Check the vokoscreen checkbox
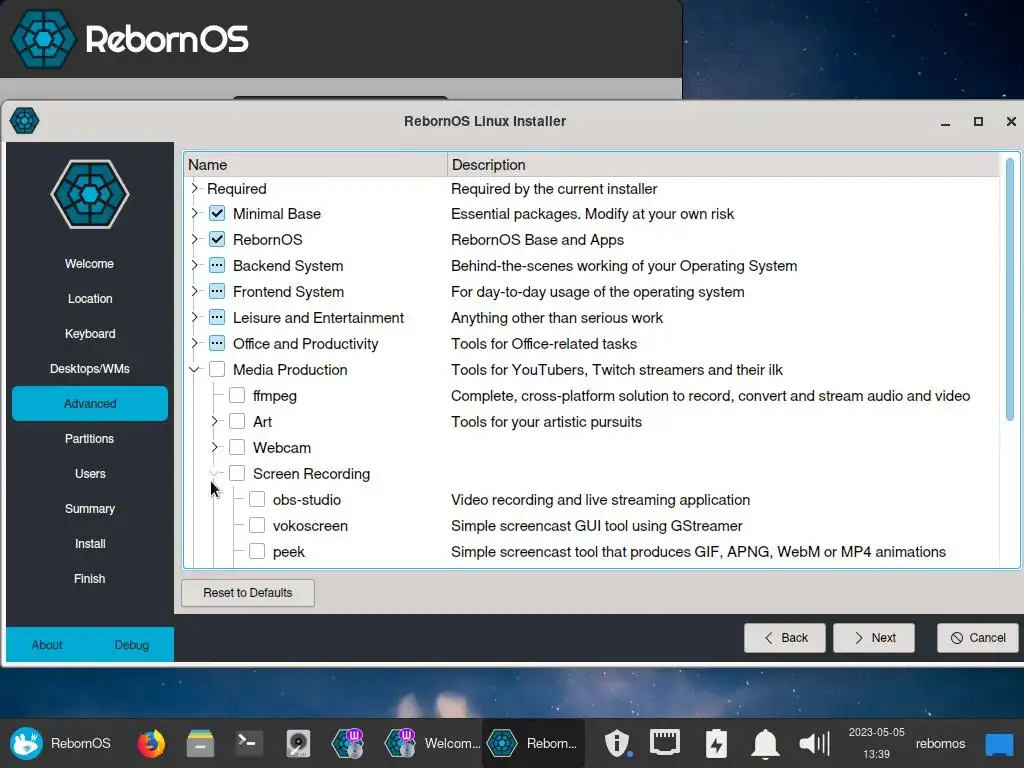The width and height of the screenshot is (1024, 768). coord(257,526)
